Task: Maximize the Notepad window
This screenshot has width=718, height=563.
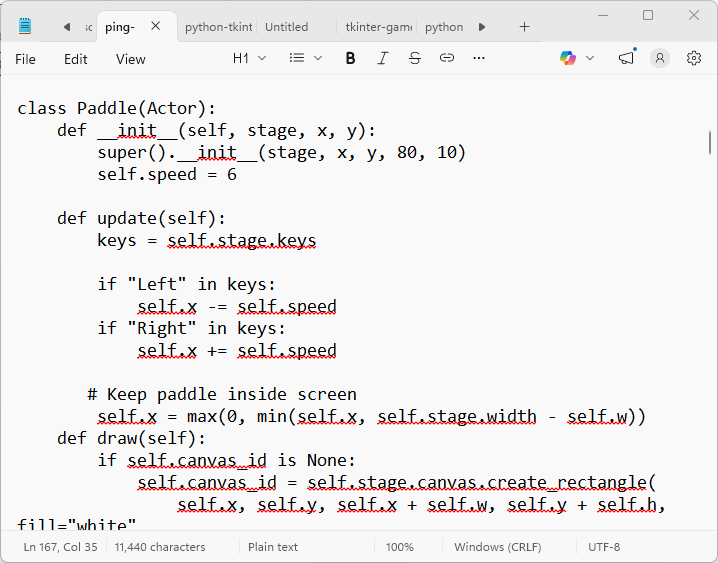Action: (x=648, y=15)
